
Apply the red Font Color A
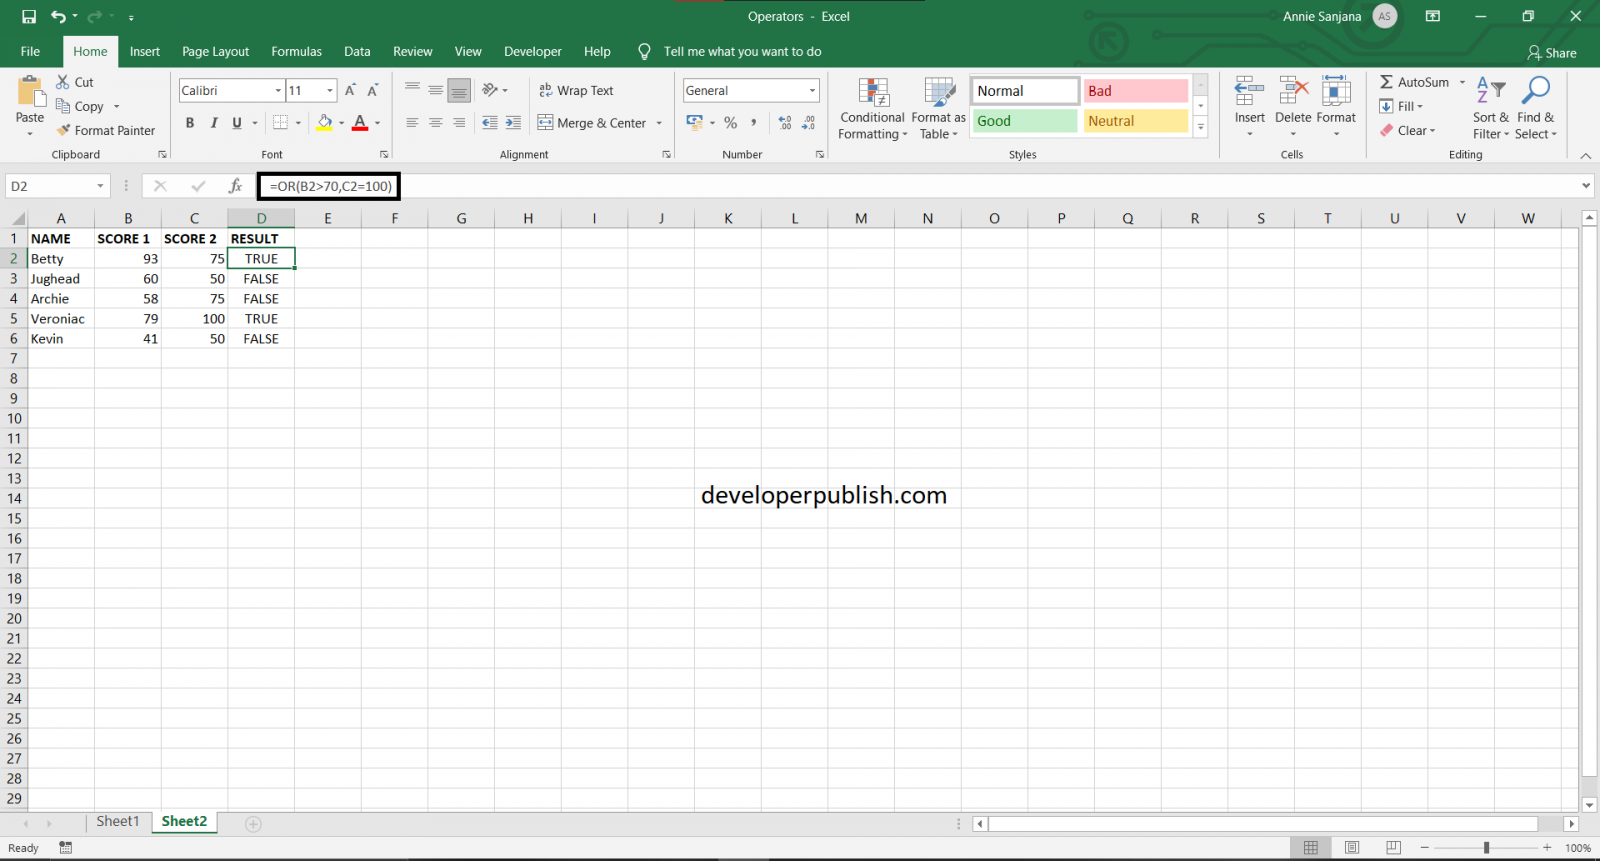(x=360, y=122)
